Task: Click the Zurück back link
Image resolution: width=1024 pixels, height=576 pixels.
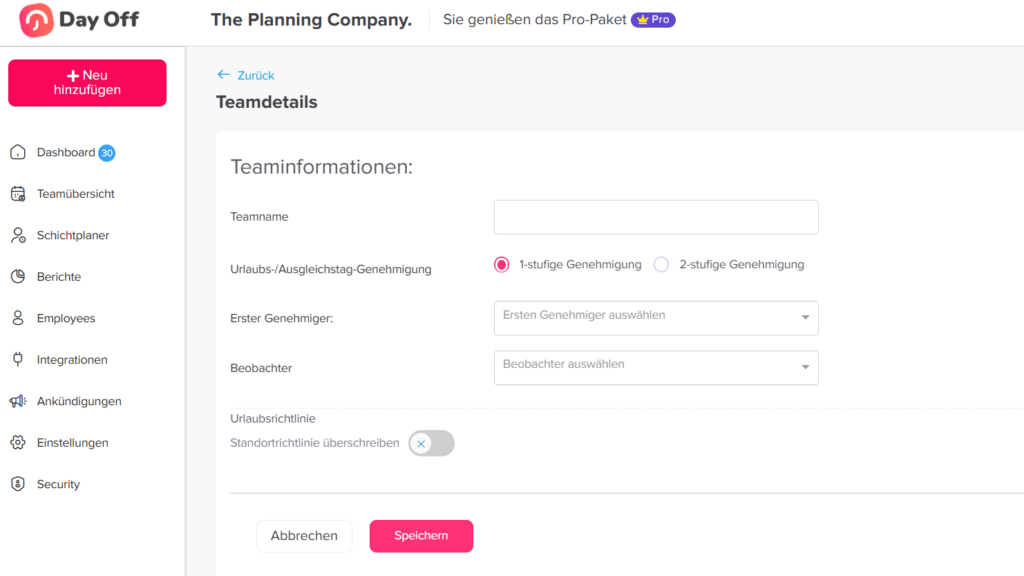Action: click(246, 75)
